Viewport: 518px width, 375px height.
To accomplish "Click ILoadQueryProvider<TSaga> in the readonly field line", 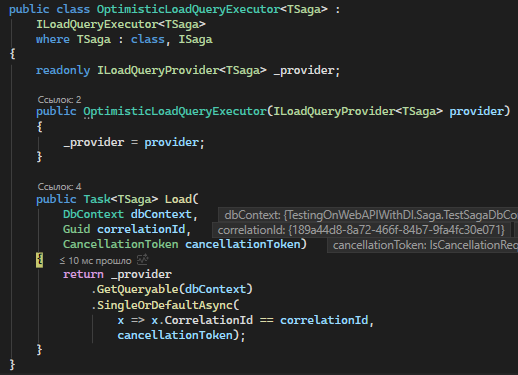I will pos(182,70).
